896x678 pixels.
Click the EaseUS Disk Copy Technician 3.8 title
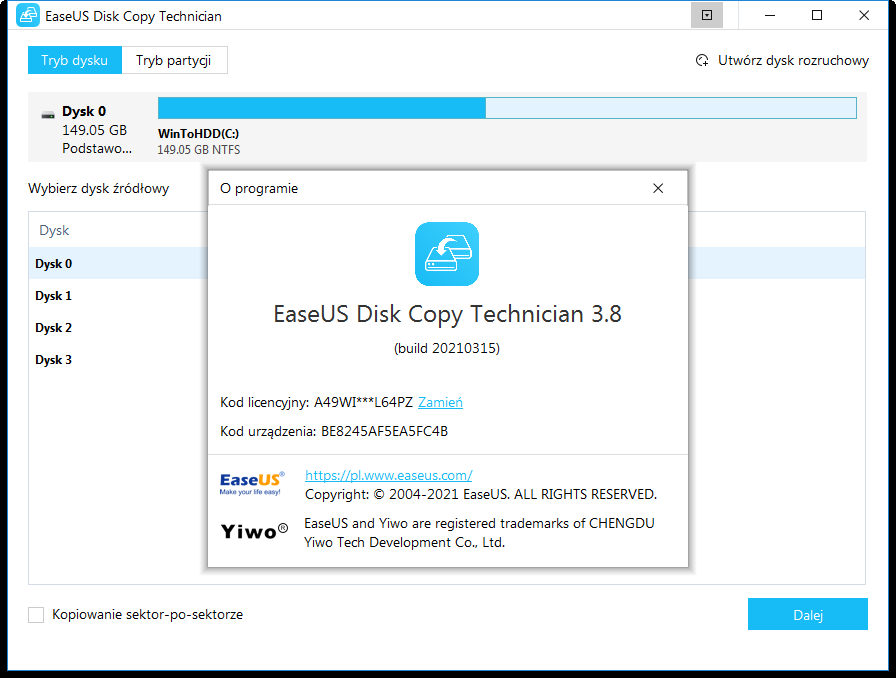(447, 314)
